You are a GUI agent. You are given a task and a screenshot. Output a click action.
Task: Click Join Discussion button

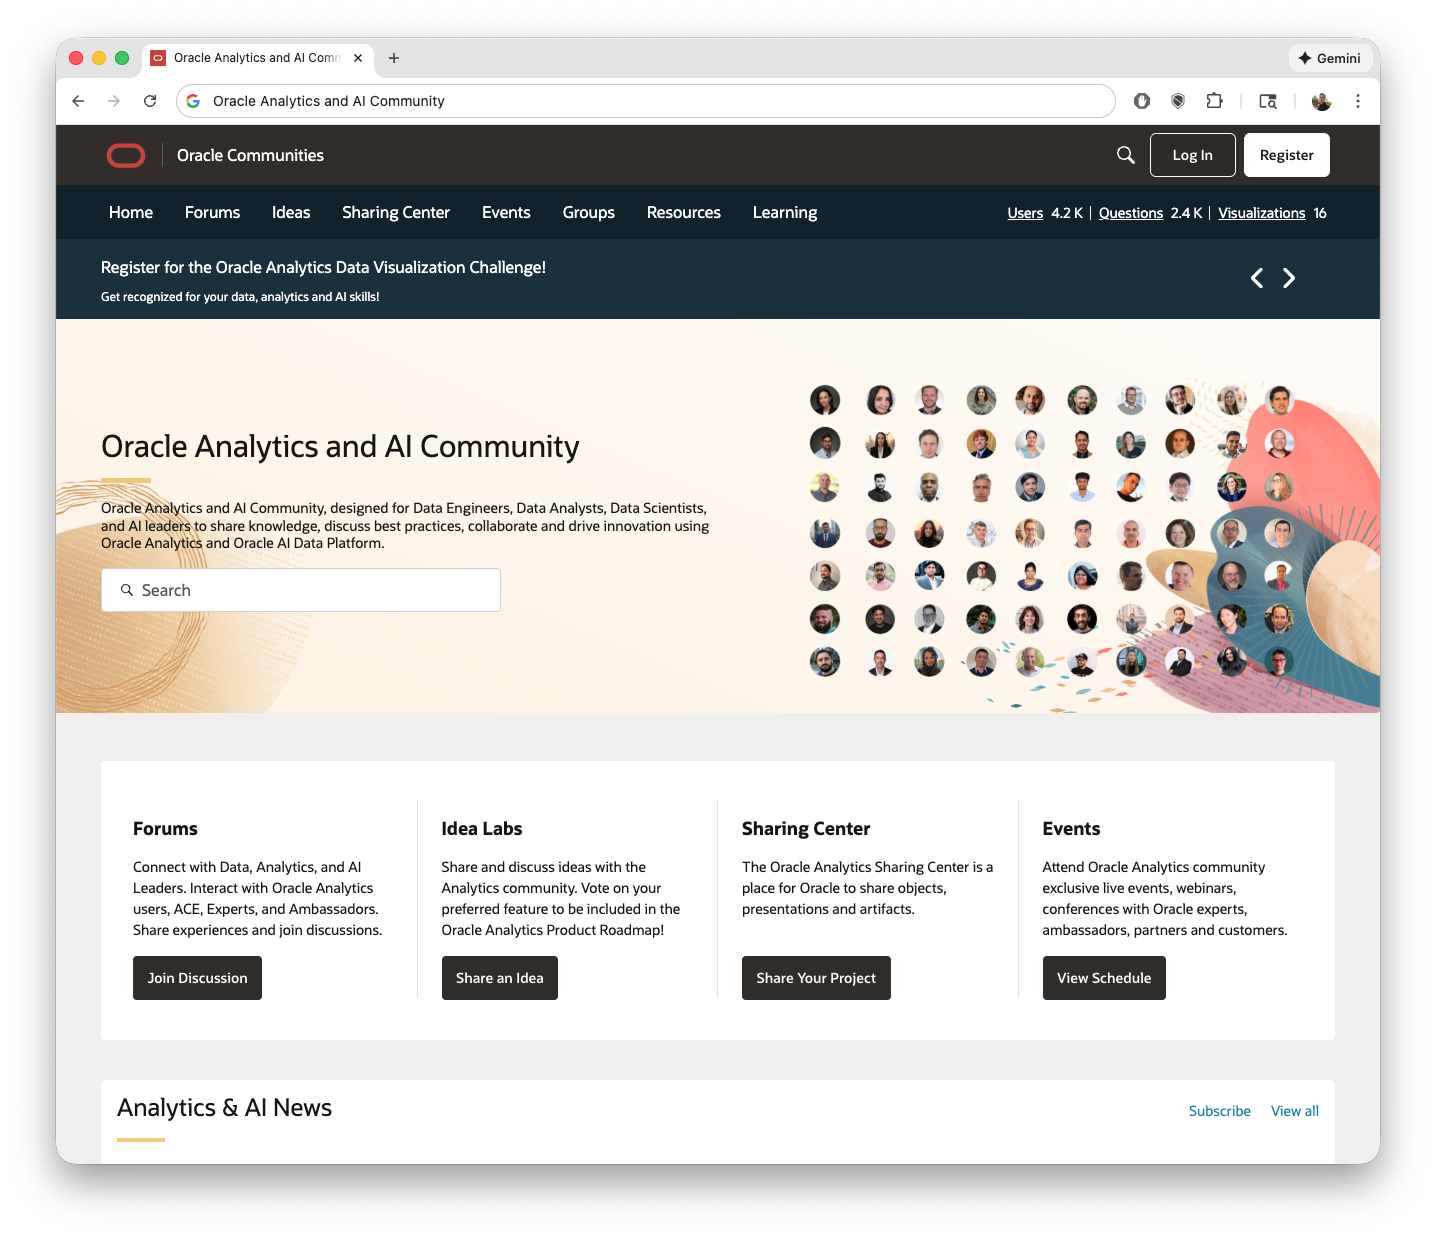[197, 978]
